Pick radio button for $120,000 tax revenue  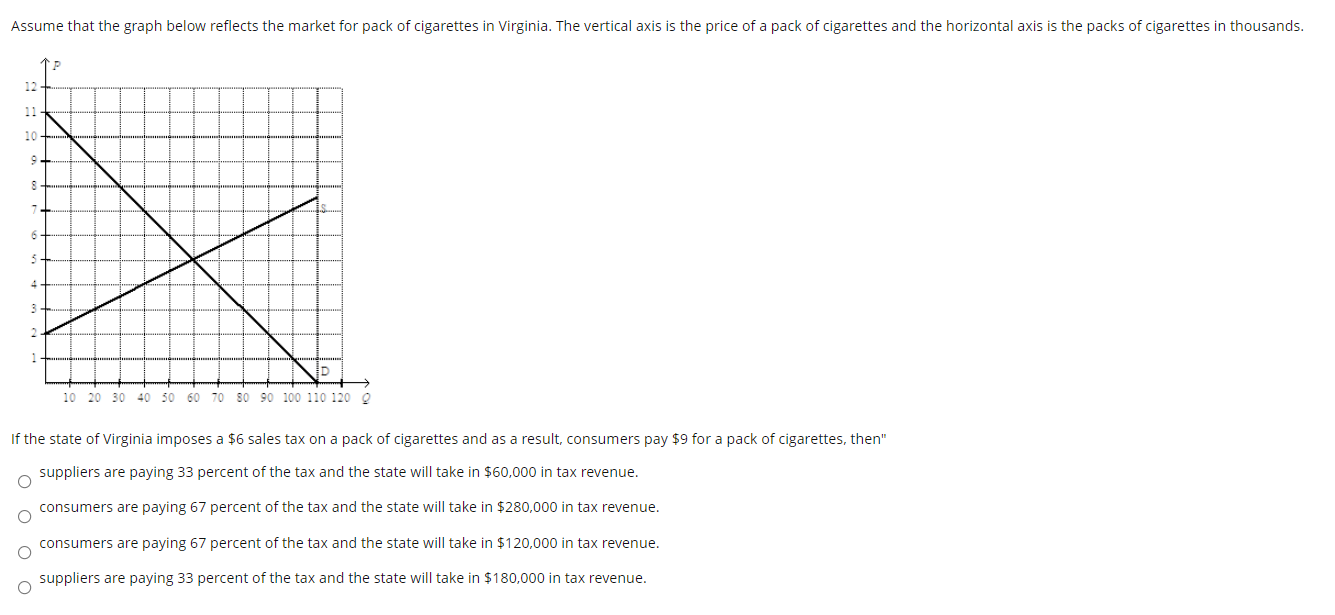click(22, 553)
